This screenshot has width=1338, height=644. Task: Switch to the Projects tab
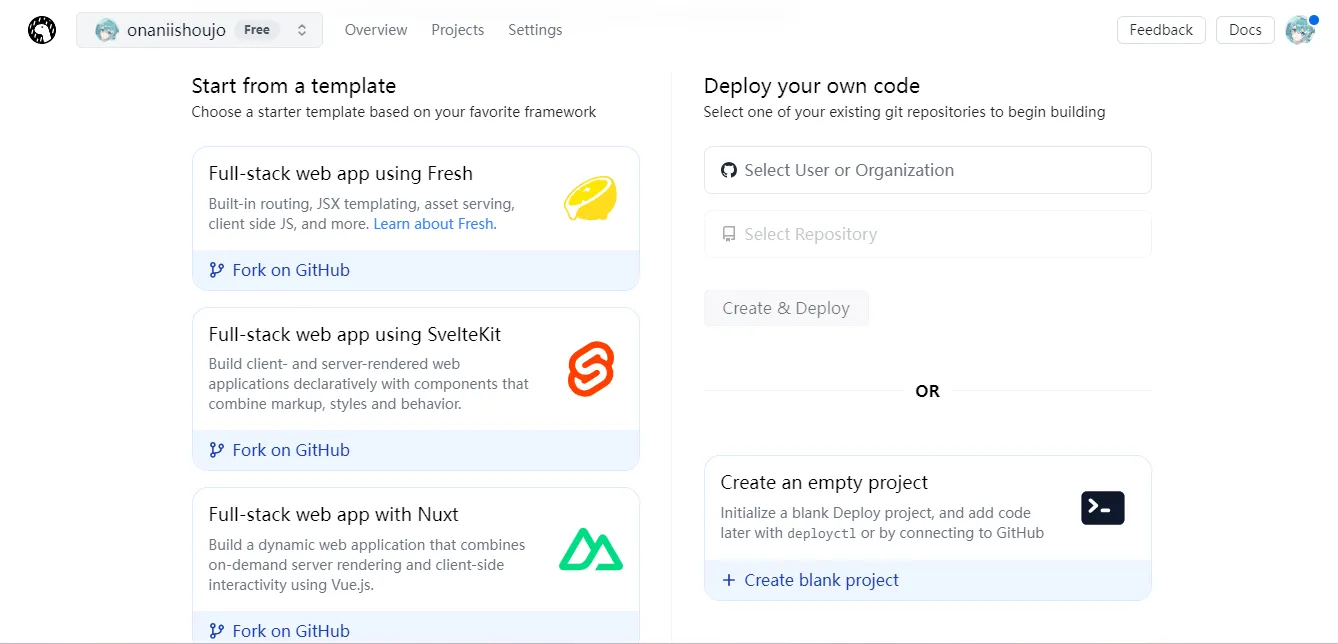458,30
